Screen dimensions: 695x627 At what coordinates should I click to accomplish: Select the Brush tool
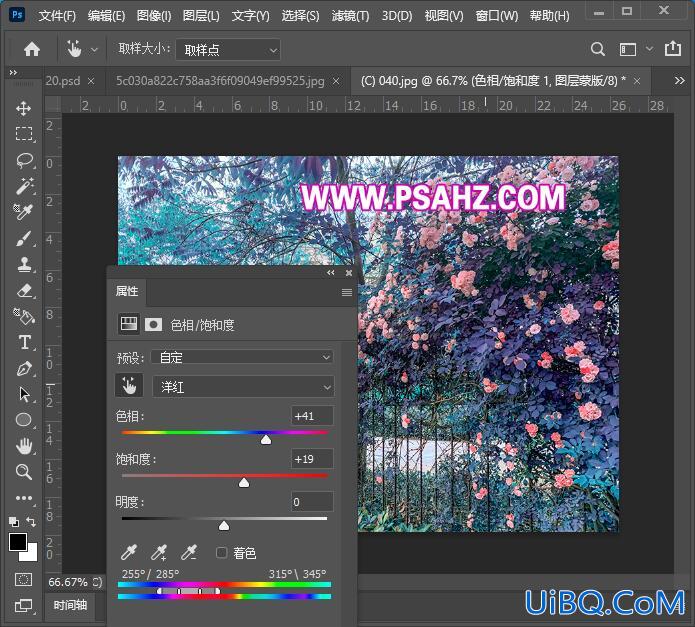pos(23,238)
